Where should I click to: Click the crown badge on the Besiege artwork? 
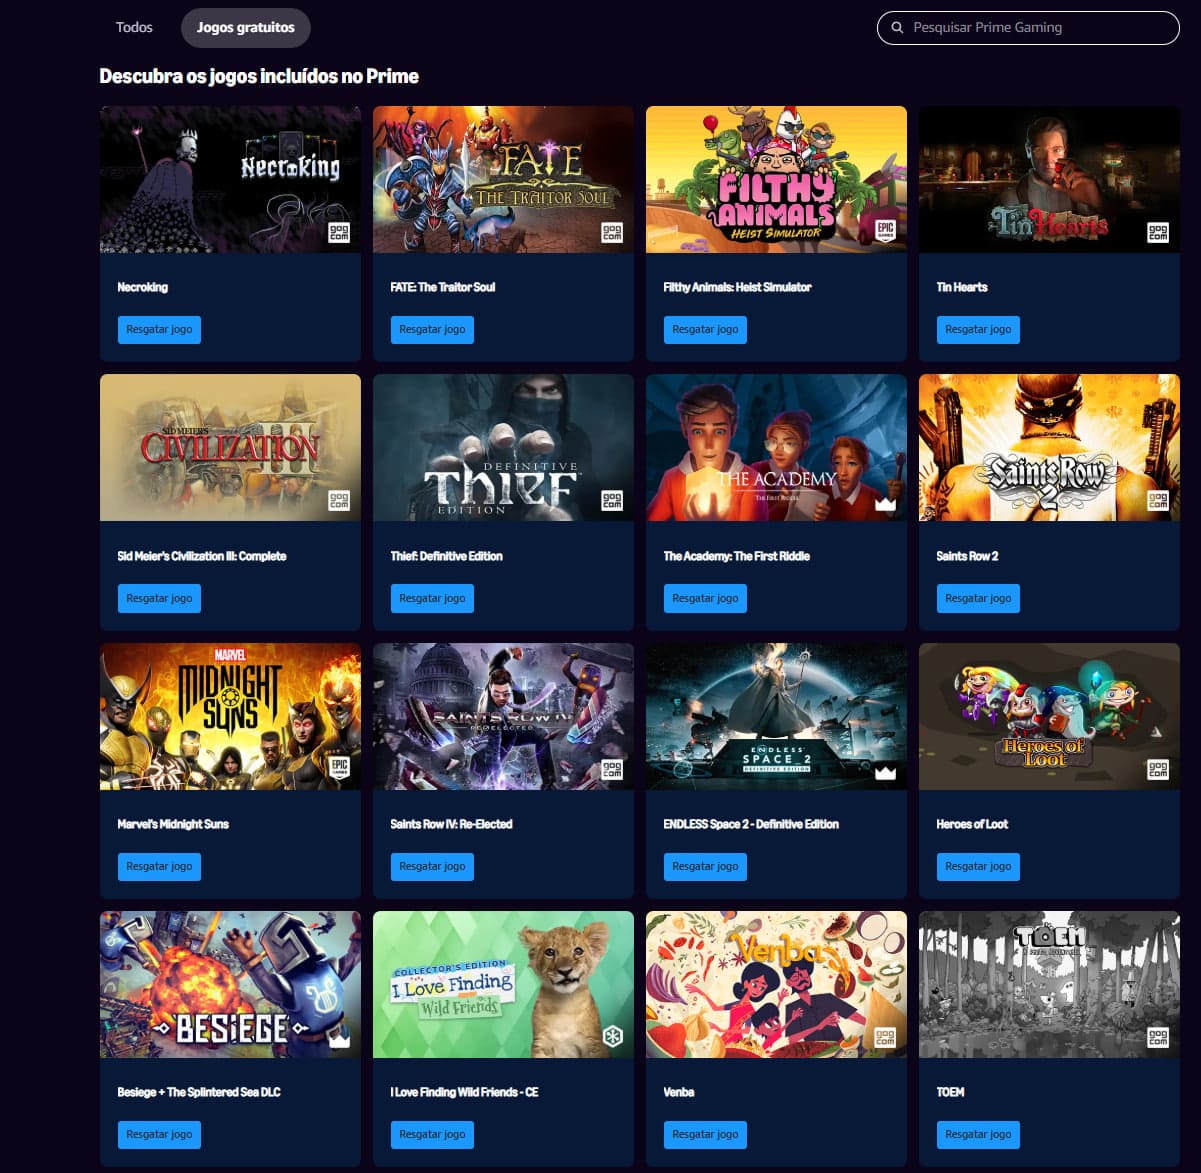click(x=339, y=1039)
